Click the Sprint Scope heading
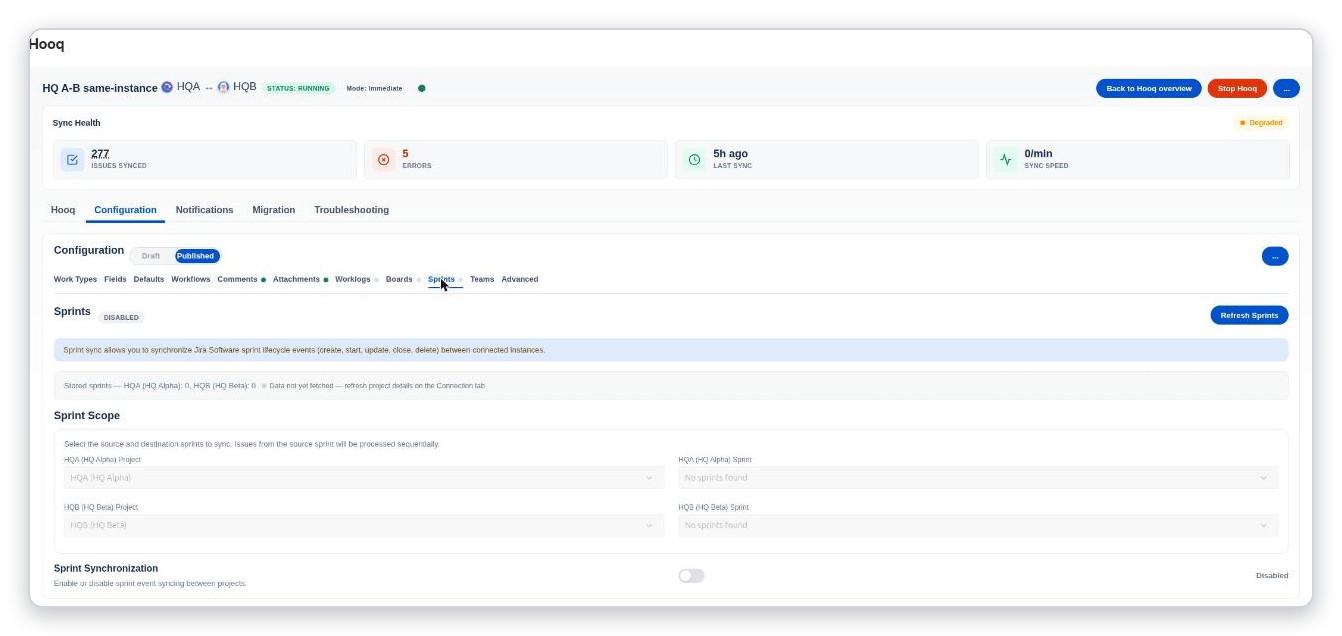Viewport: 1342px width, 636px height. click(x=87, y=415)
